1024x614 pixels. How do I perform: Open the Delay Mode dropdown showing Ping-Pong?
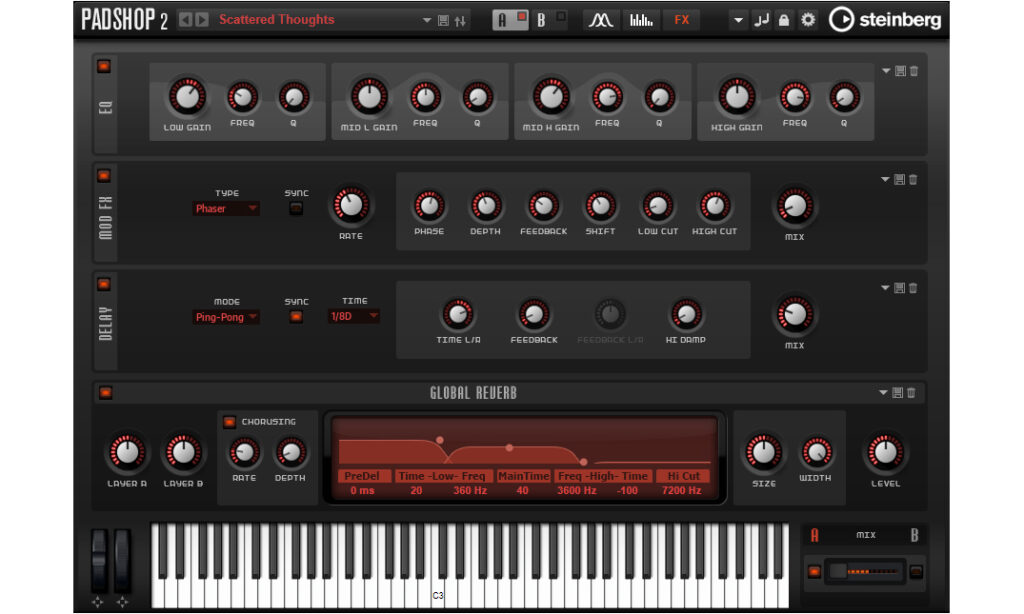coord(226,317)
